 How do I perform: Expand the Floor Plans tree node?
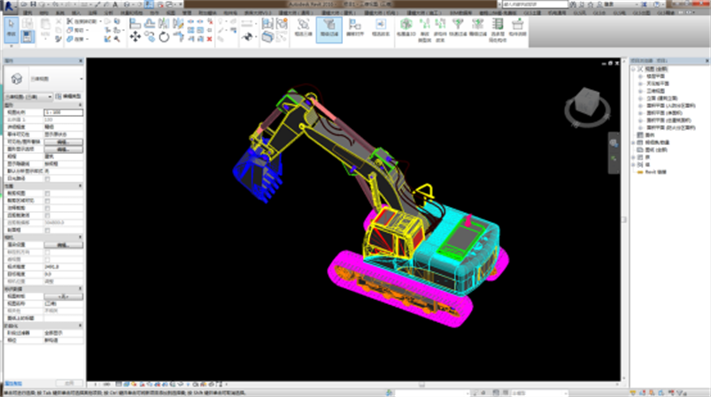click(641, 77)
